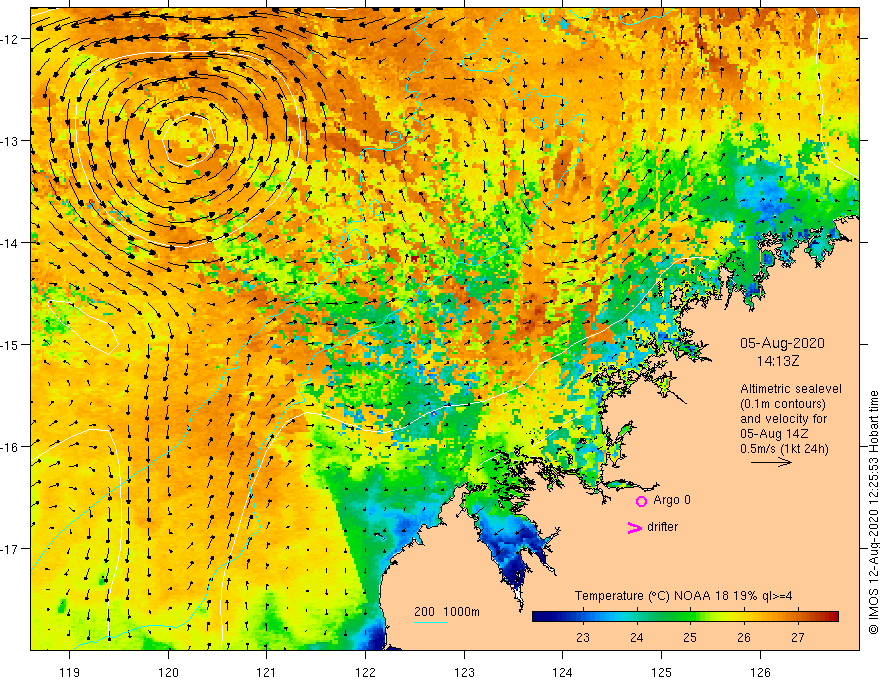Click the longitude axis label 124
880x680 pixels.
[x=563, y=672]
